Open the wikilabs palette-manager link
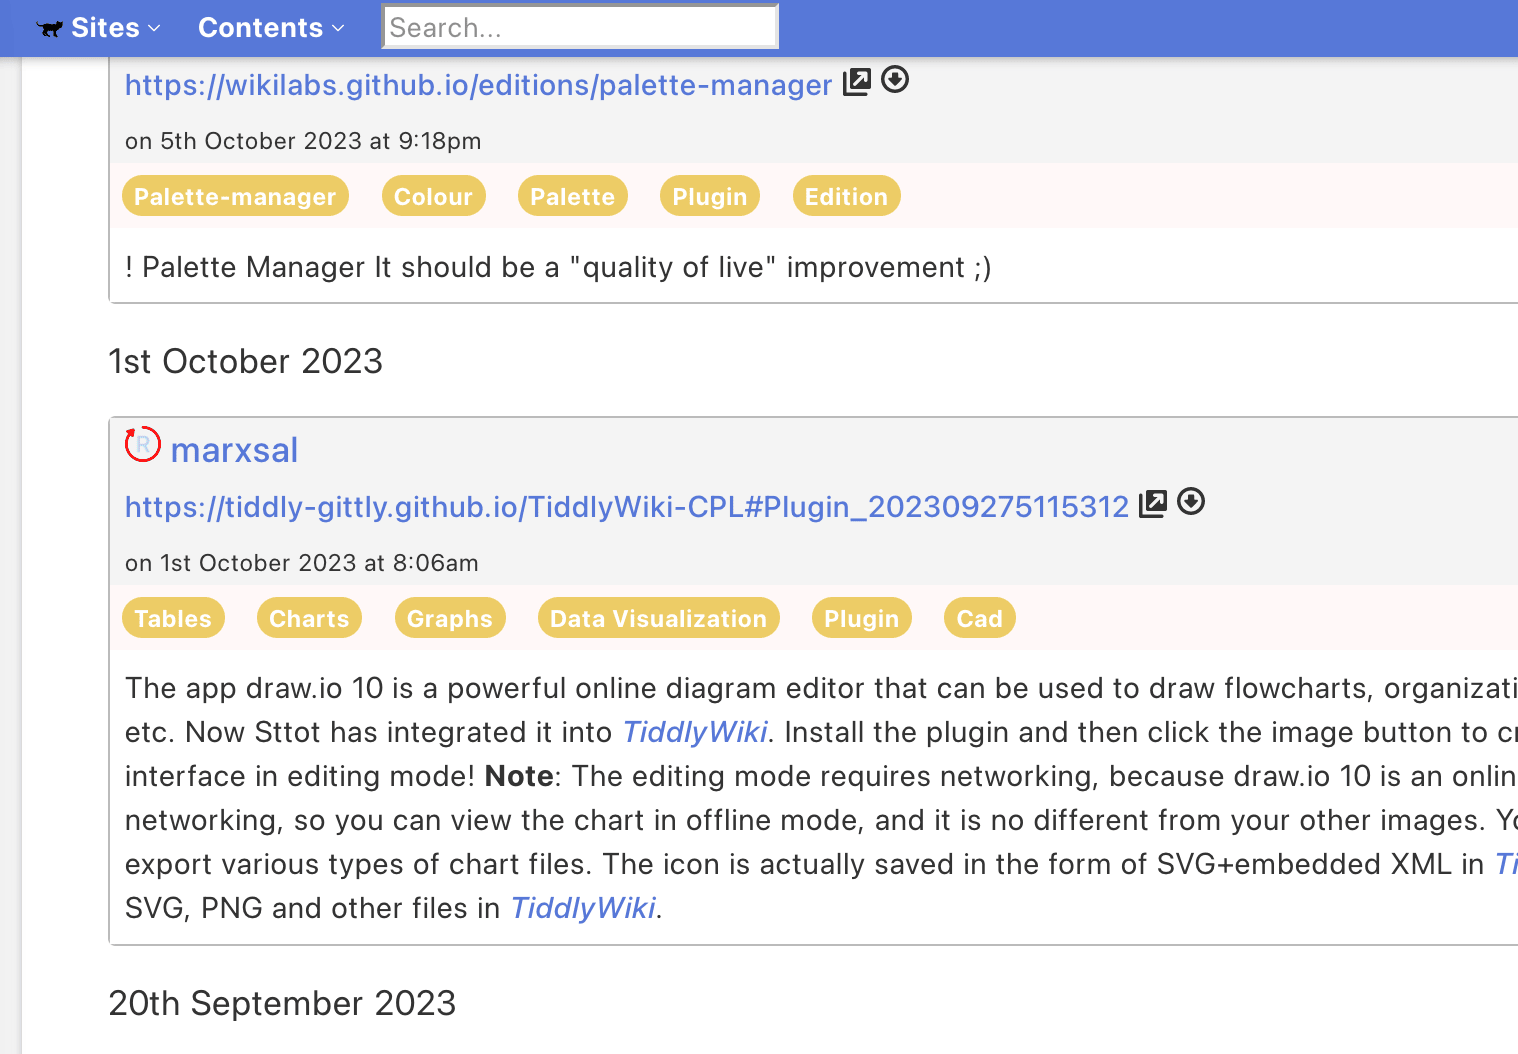The image size is (1518, 1054). pyautogui.click(x=478, y=86)
